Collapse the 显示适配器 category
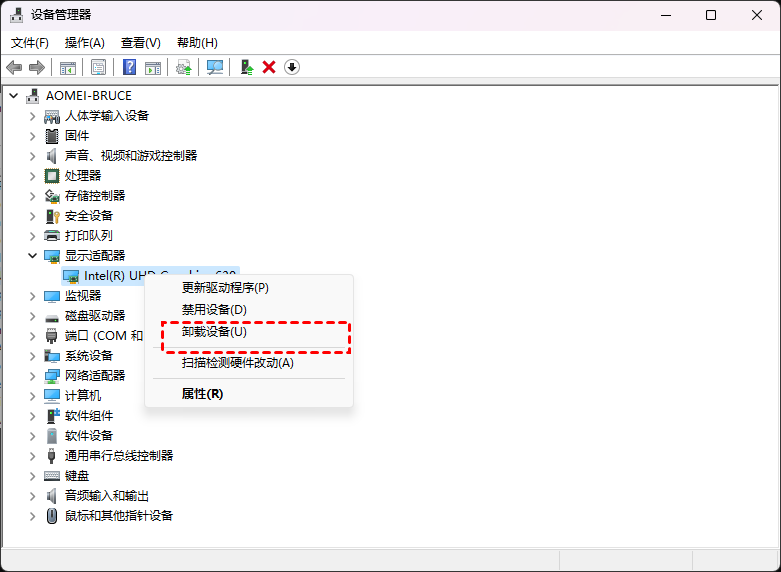Image resolution: width=781 pixels, height=572 pixels. point(32,256)
